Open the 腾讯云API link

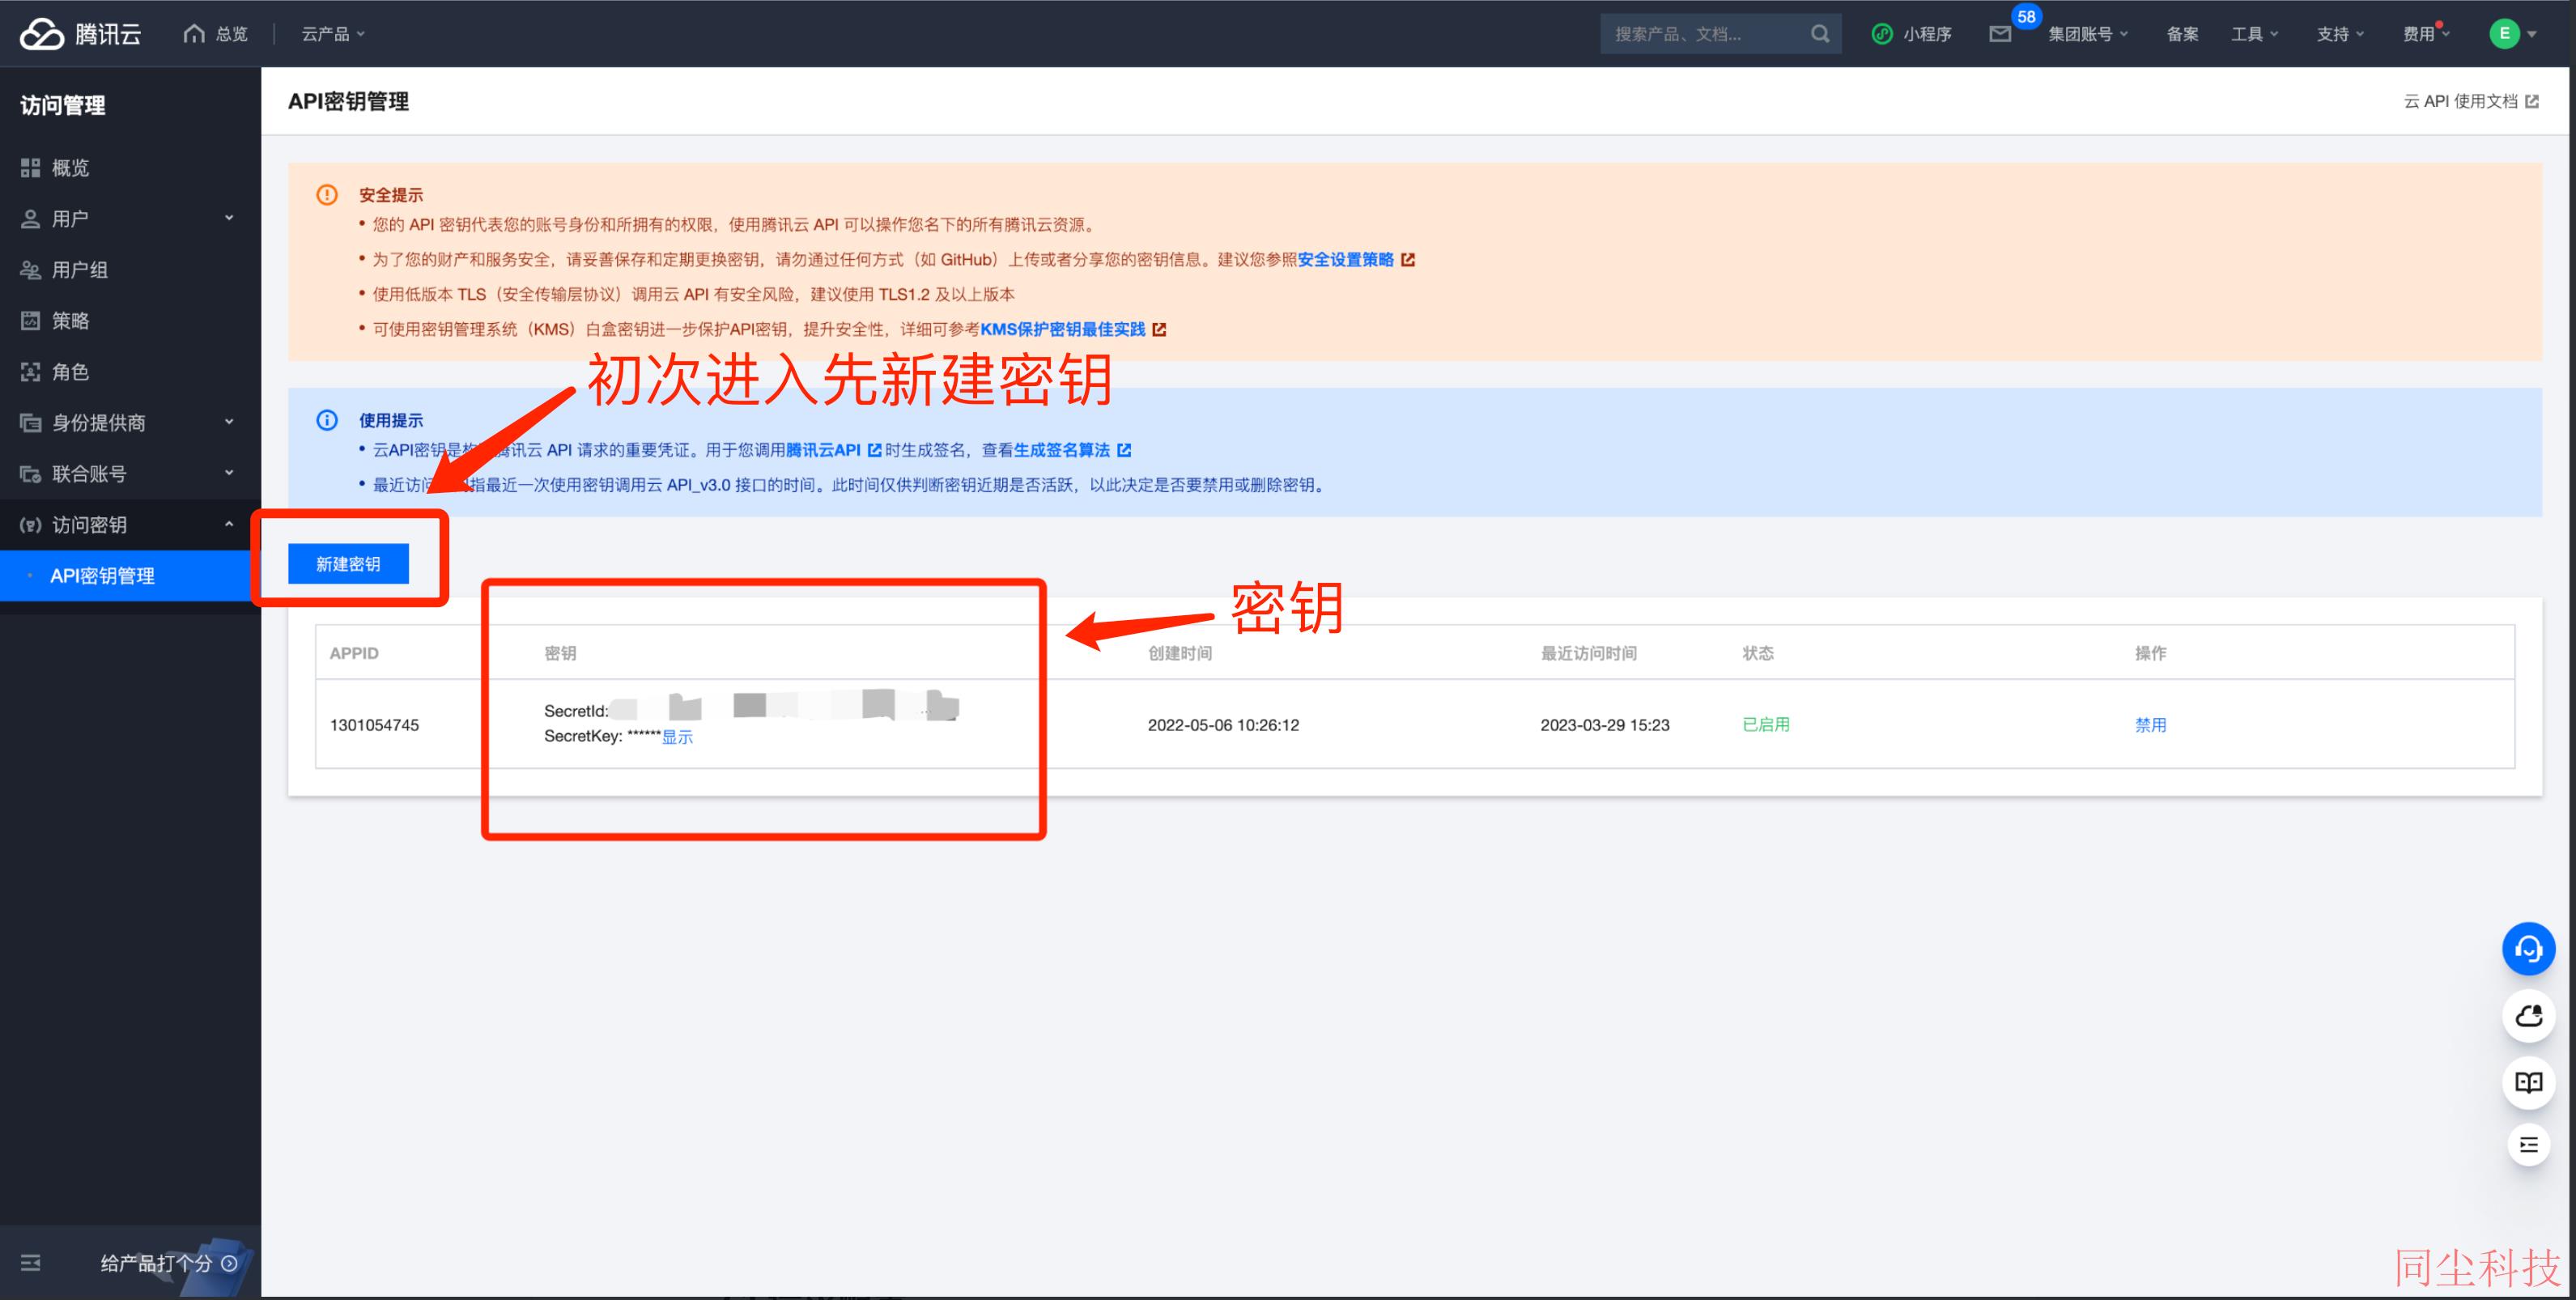[823, 451]
